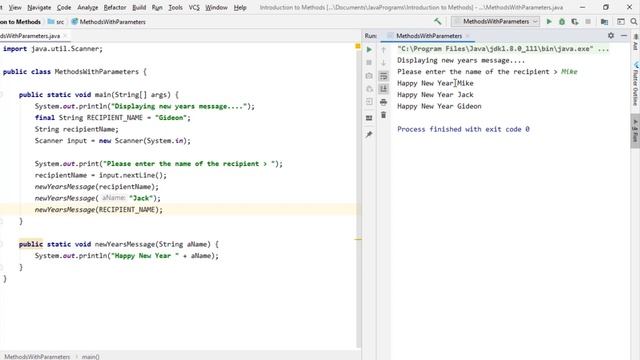Click the analysis status indicator atop the editor stripe
This screenshot has width=640, height=360.
358,47
